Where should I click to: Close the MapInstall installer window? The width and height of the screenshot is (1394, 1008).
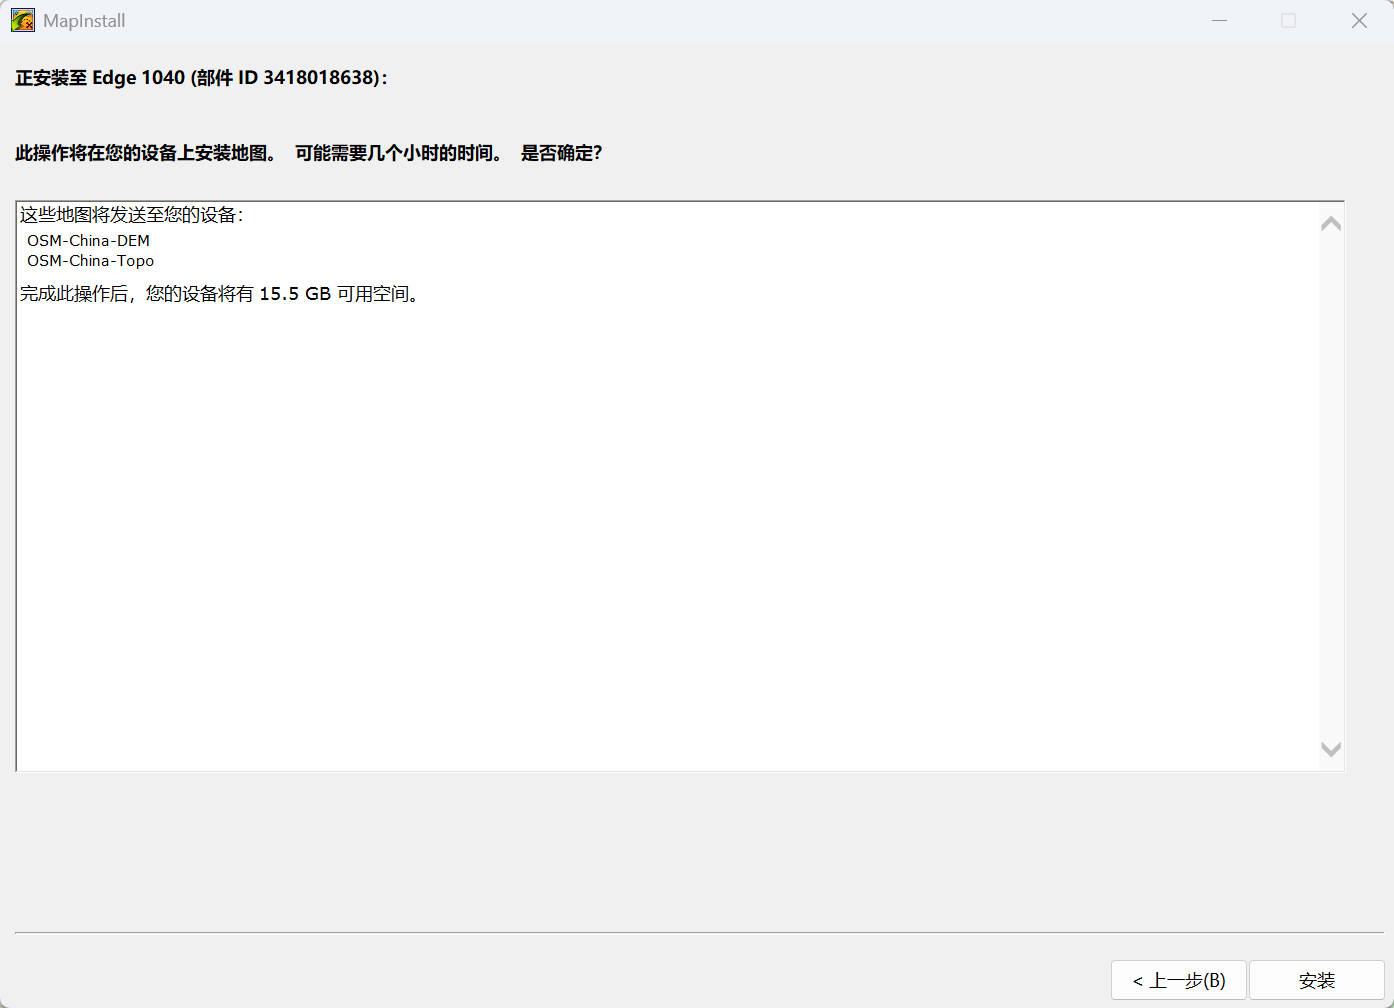tap(1358, 20)
